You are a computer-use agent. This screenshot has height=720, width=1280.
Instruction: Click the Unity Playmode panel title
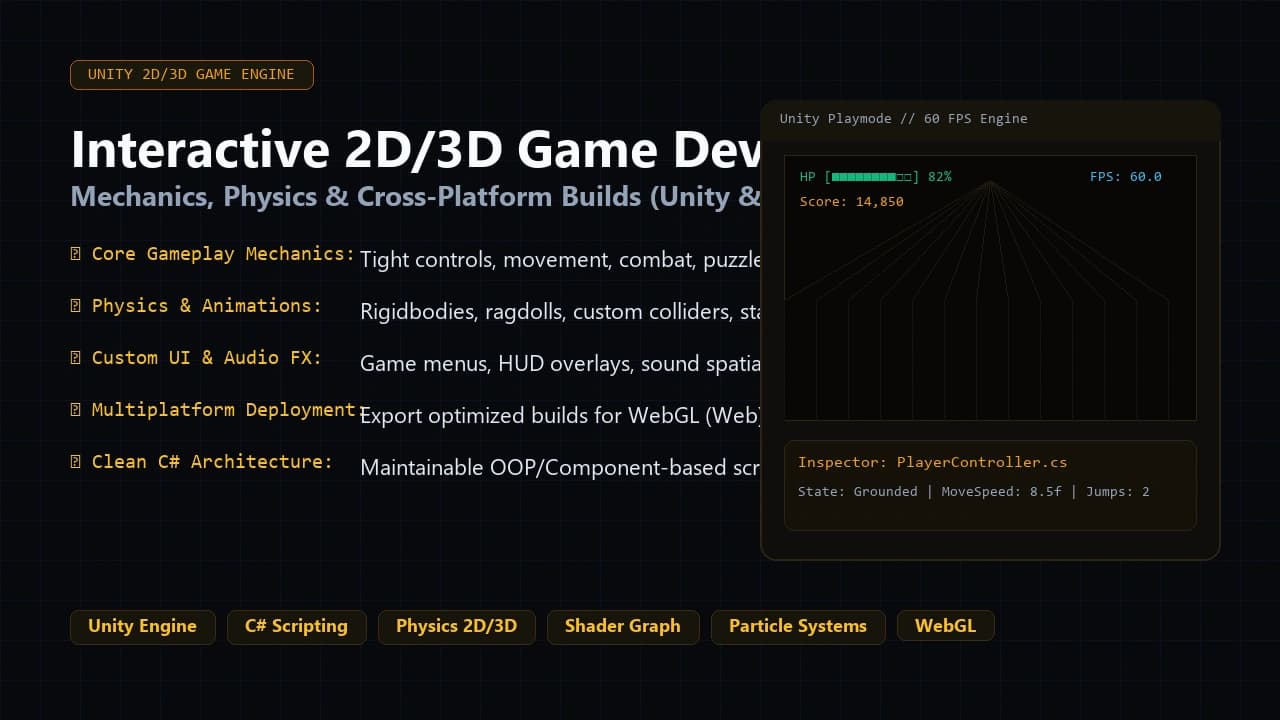point(904,119)
